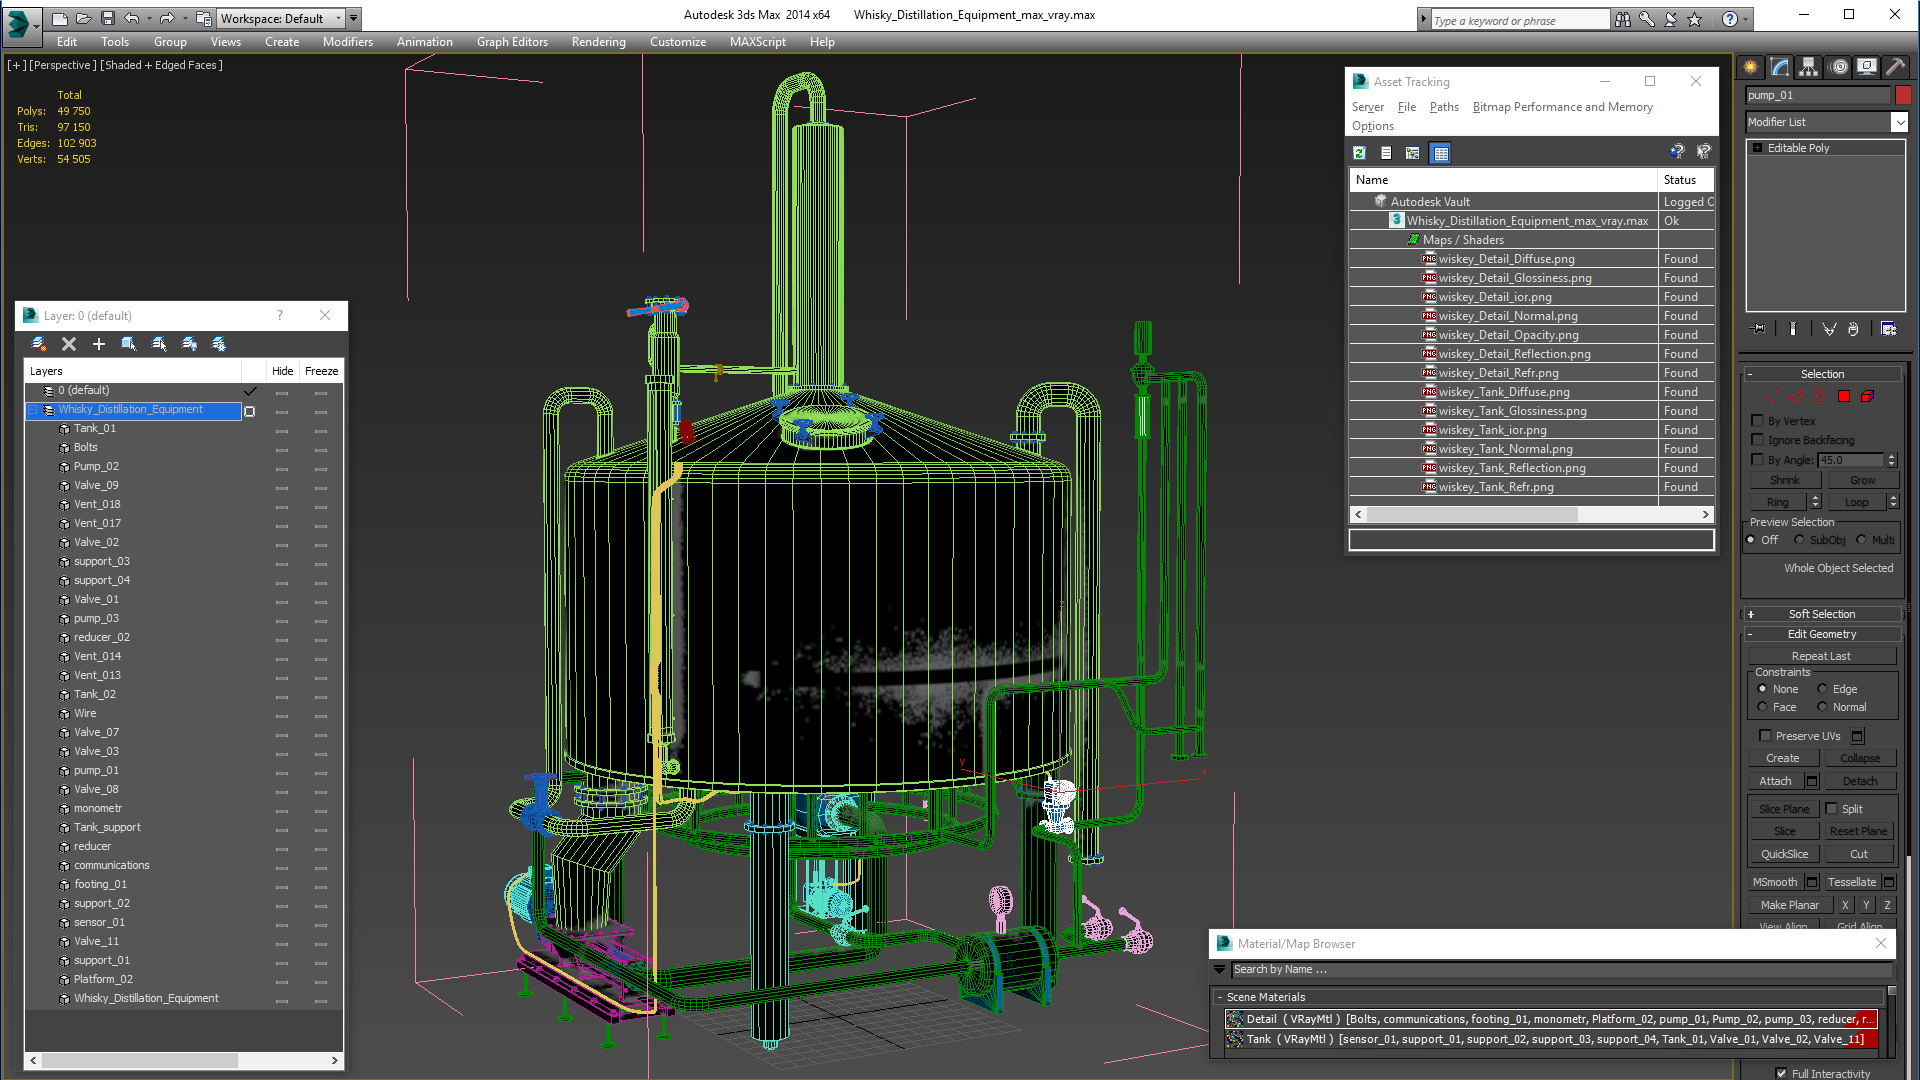1920x1080 pixels.
Task: Toggle the Full Interactivity checkbox
Action: point(1782,1073)
